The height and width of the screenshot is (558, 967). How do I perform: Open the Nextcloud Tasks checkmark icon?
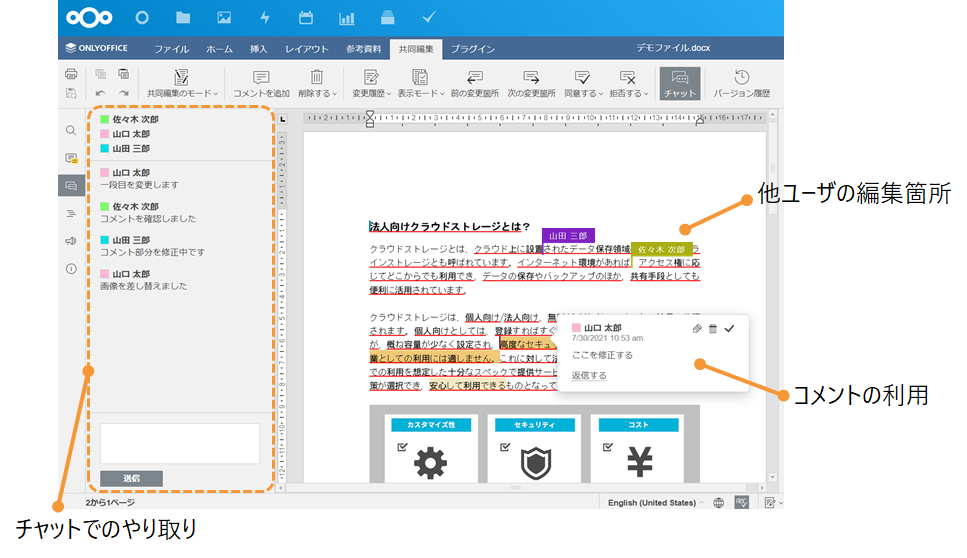[x=429, y=17]
